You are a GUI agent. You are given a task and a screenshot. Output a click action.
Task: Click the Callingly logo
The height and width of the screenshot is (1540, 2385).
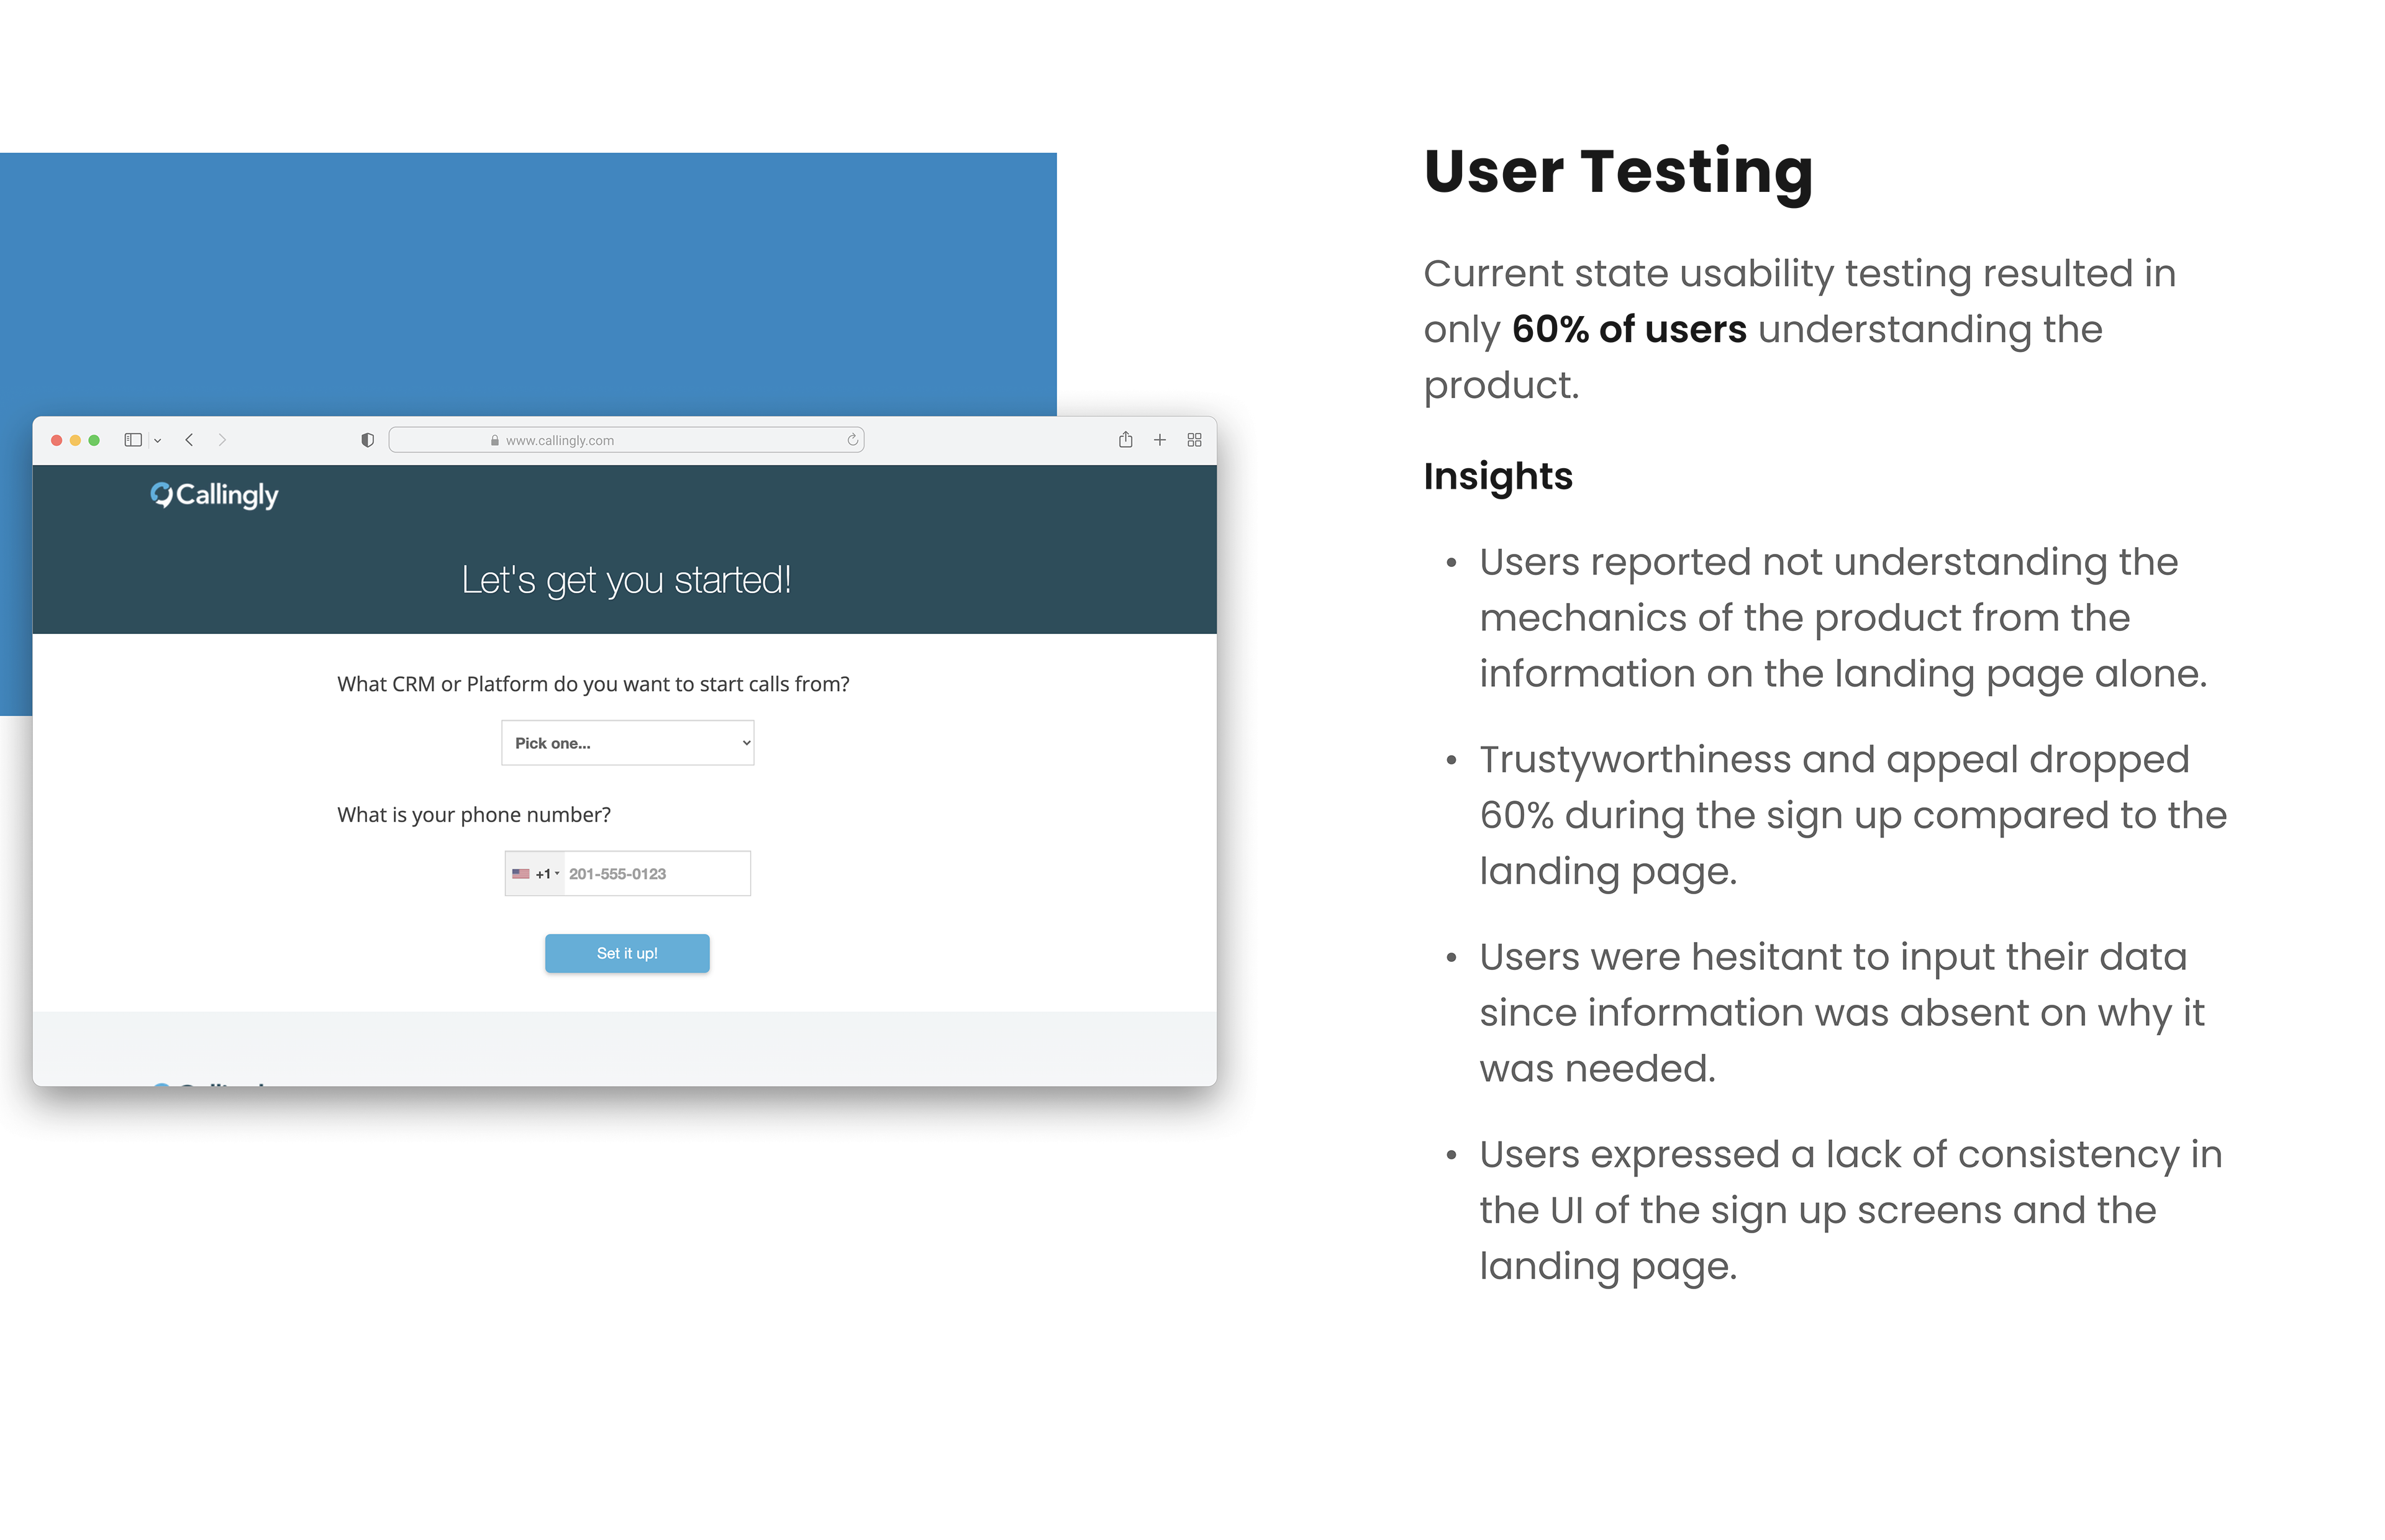(x=214, y=495)
